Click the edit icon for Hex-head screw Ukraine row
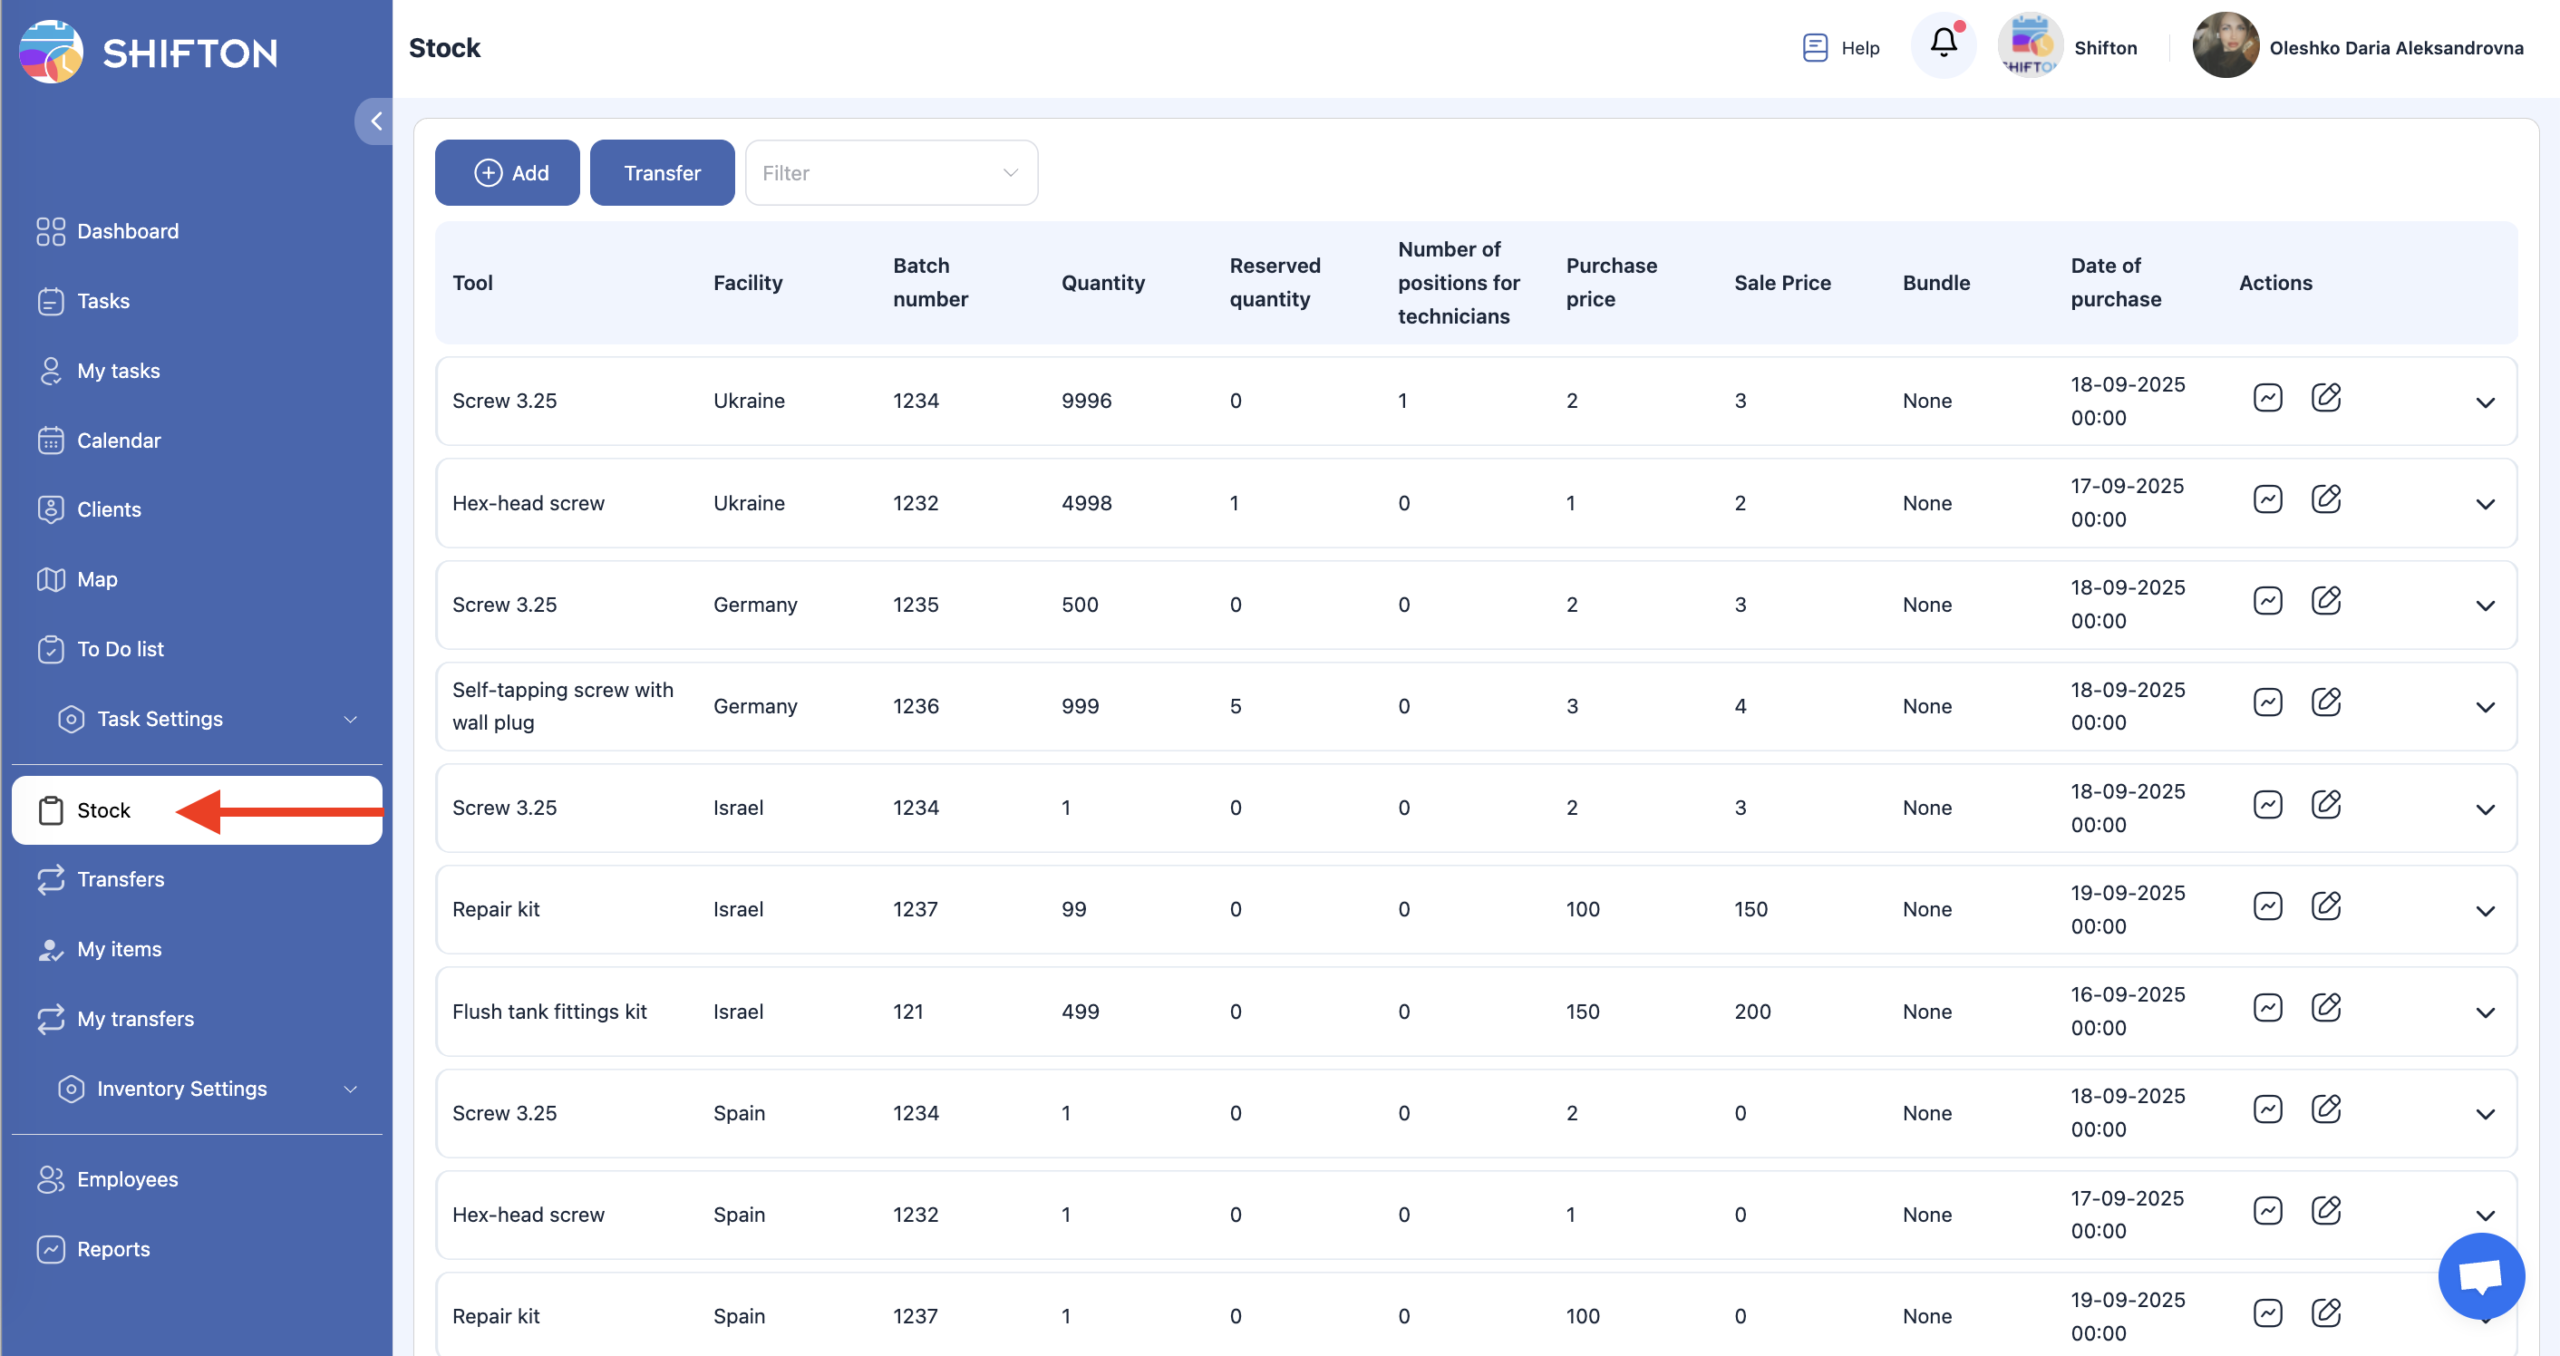The width and height of the screenshot is (2560, 1356). tap(2325, 499)
